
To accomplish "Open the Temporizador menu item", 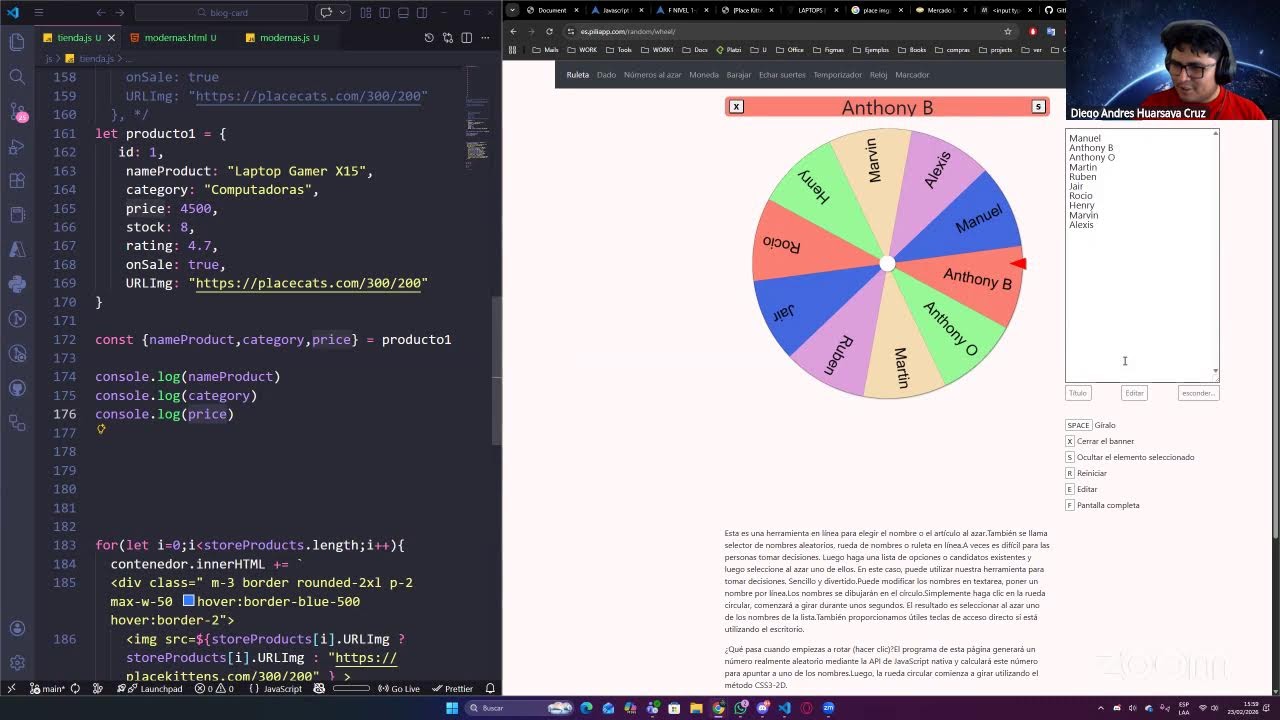I will click(837, 75).
